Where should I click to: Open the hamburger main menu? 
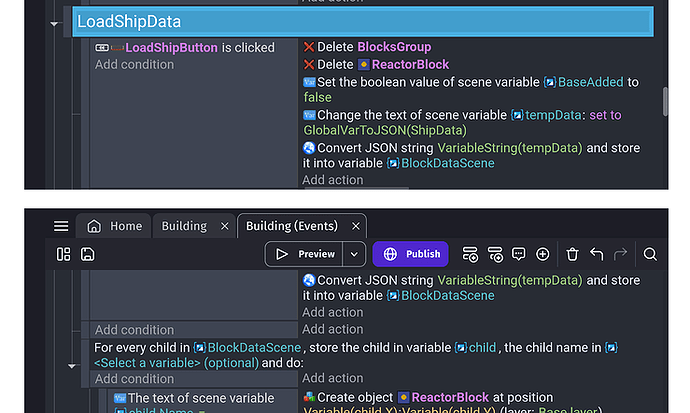(x=61, y=226)
